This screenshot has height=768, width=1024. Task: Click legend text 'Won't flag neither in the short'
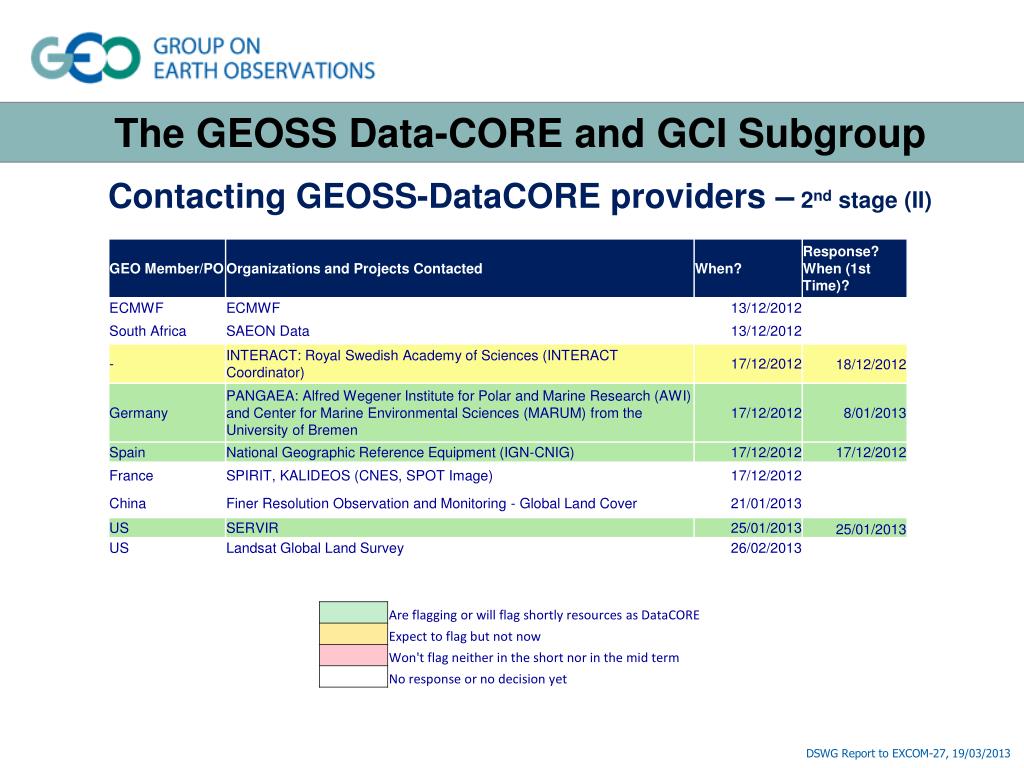coord(534,658)
